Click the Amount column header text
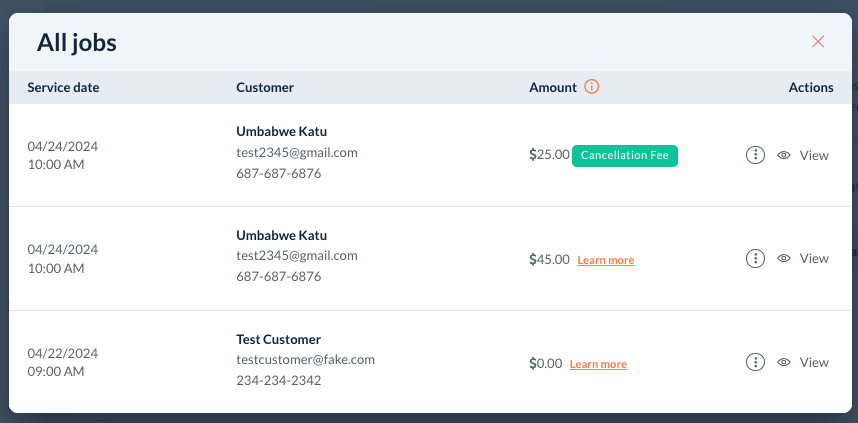 click(553, 87)
